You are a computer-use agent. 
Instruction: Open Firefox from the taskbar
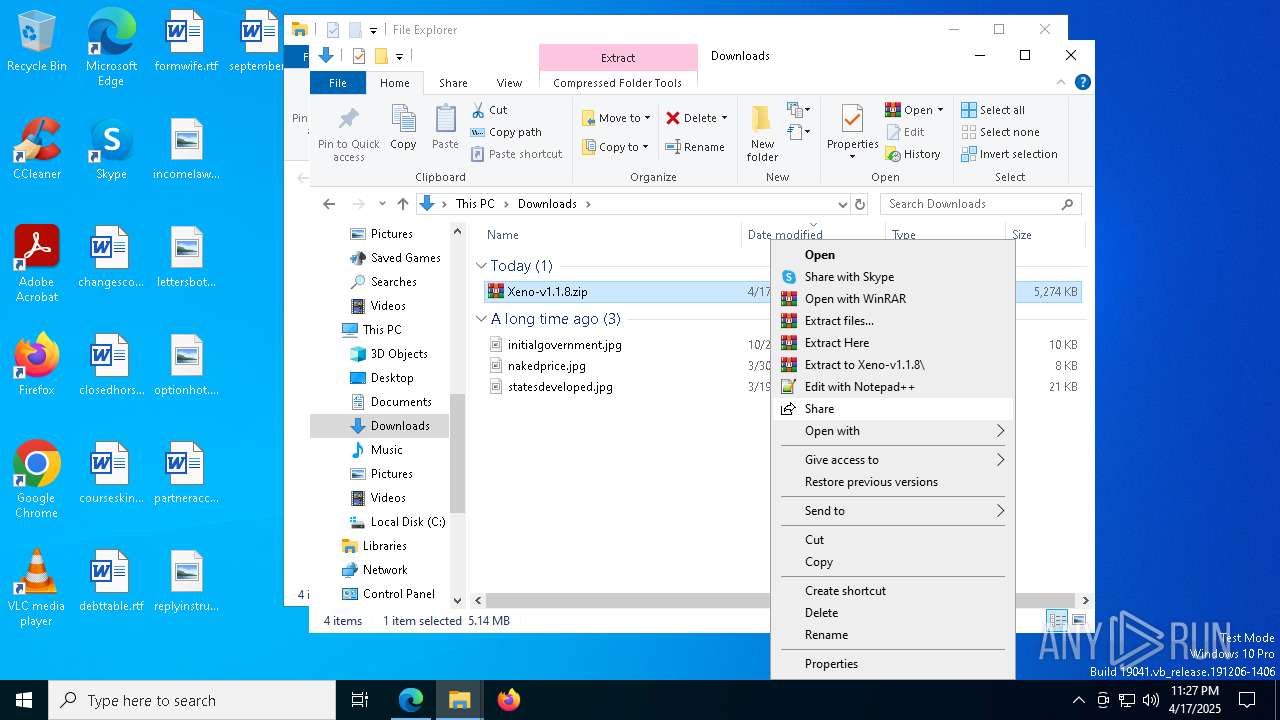(x=508, y=700)
